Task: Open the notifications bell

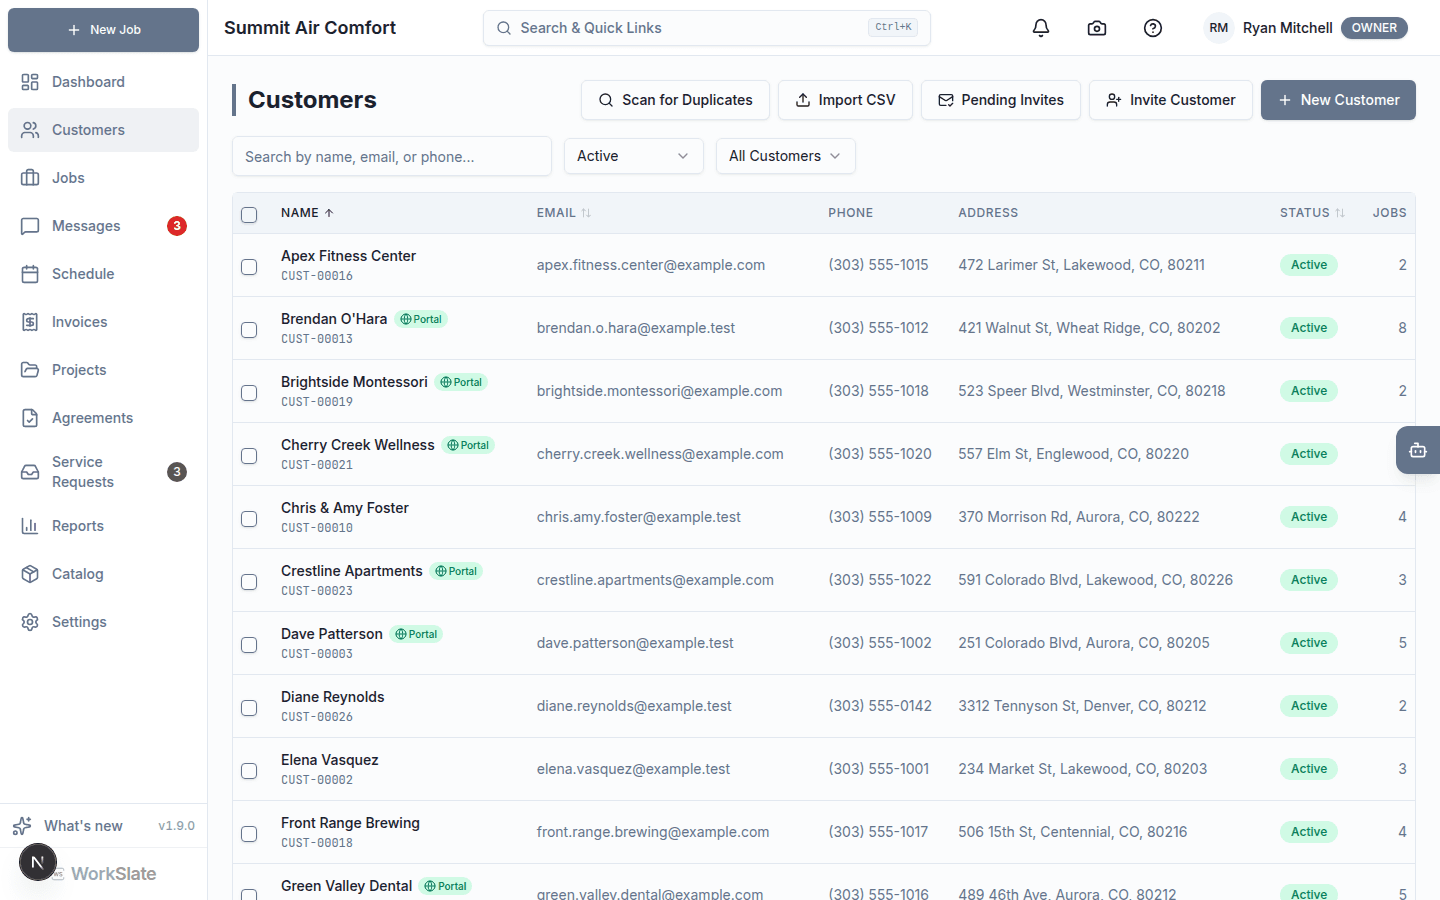Action: click(x=1041, y=28)
